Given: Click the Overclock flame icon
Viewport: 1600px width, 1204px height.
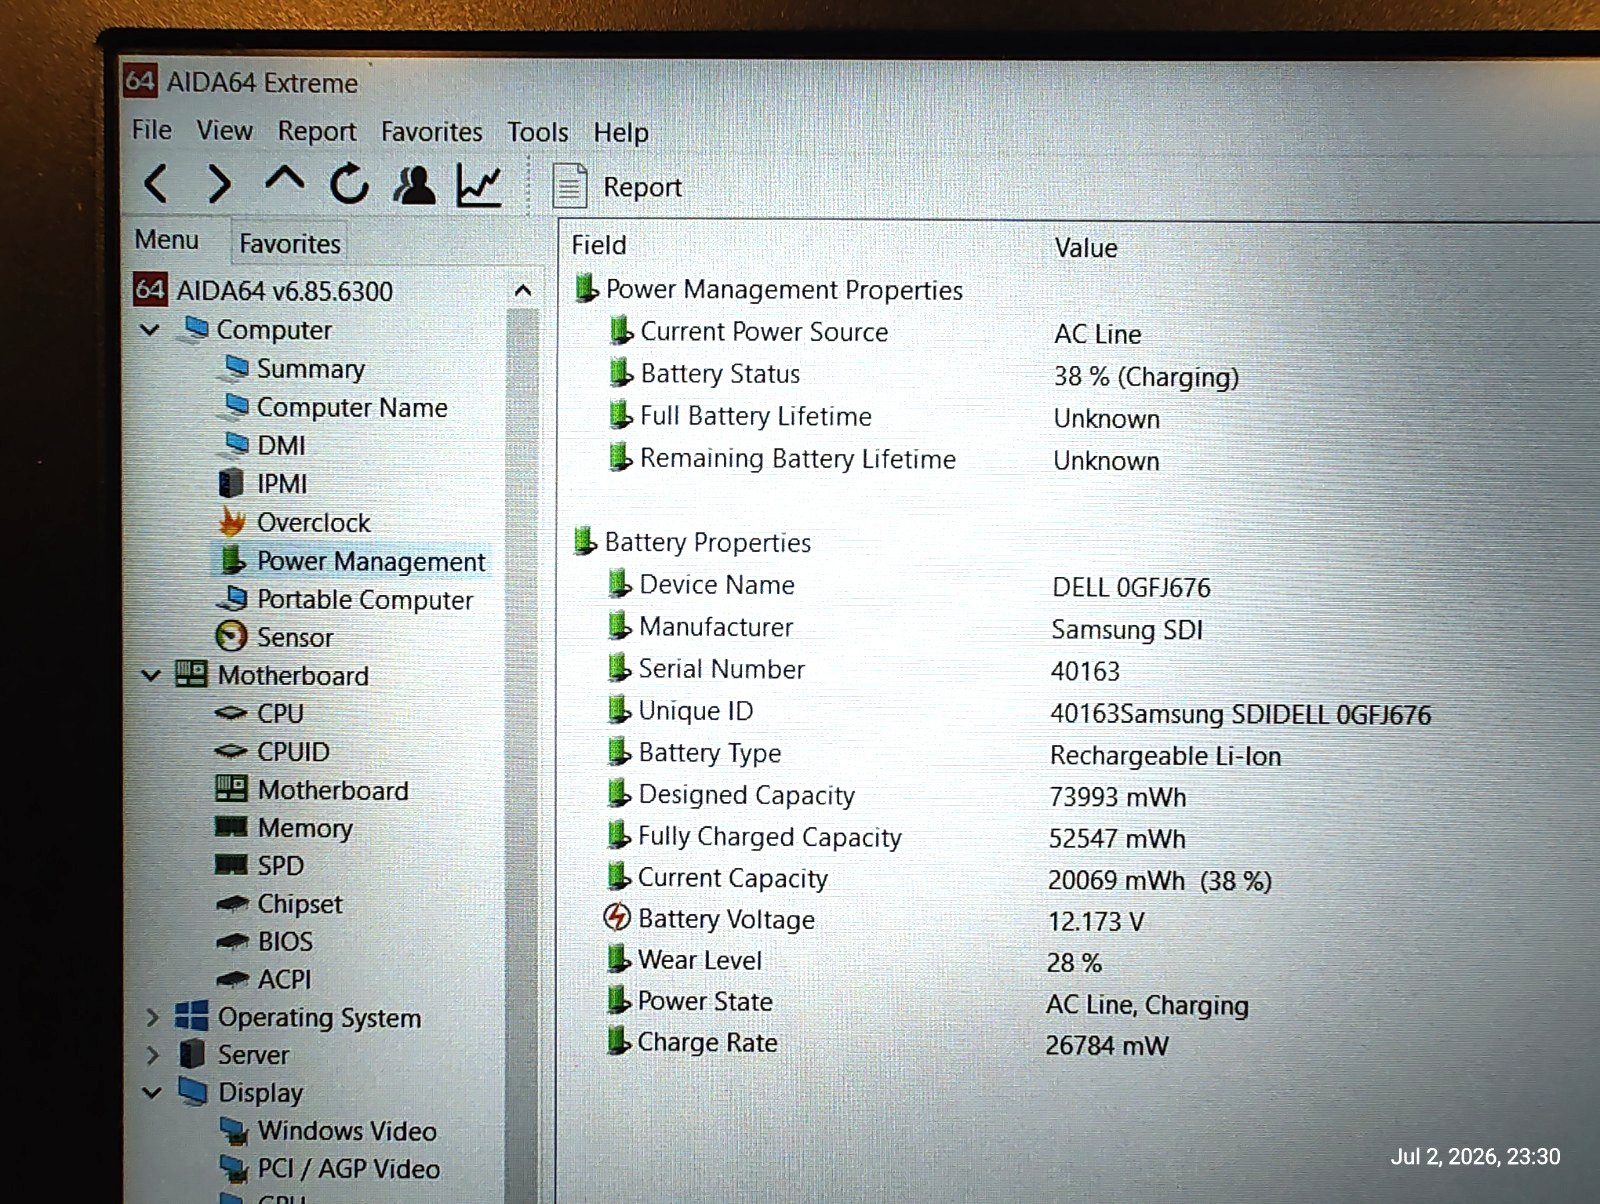Looking at the screenshot, I should click(232, 522).
